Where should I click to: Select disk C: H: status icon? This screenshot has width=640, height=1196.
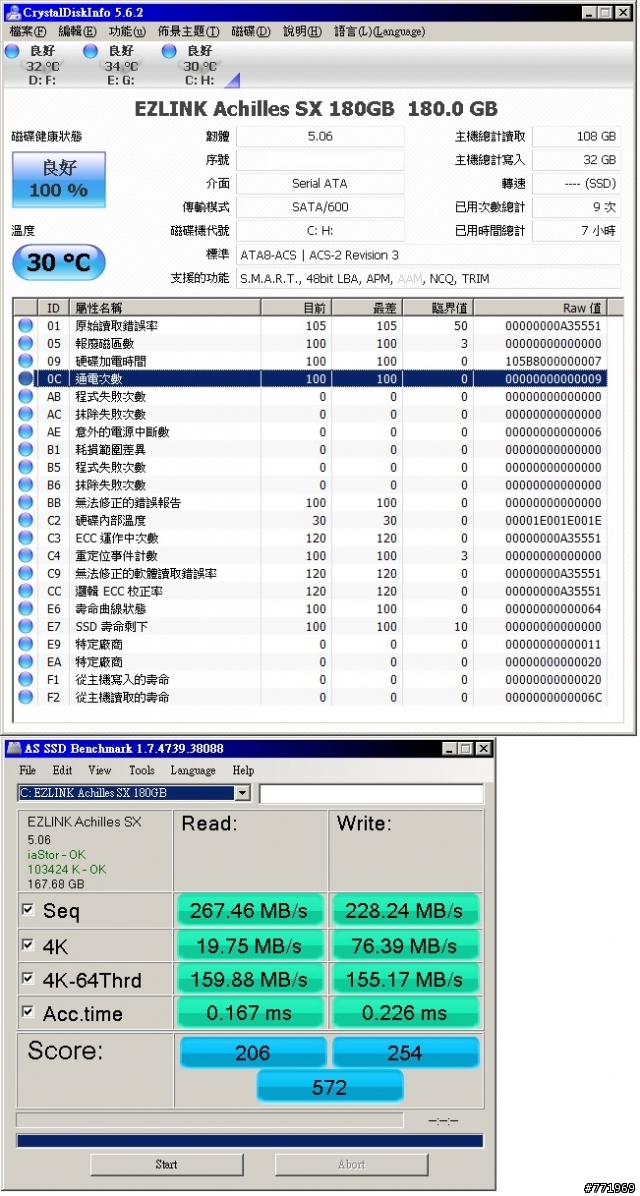click(x=169, y=51)
